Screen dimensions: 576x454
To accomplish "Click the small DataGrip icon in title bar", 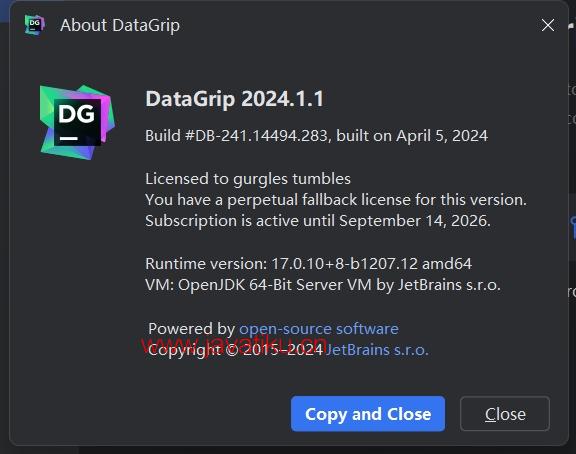I will tap(35, 25).
